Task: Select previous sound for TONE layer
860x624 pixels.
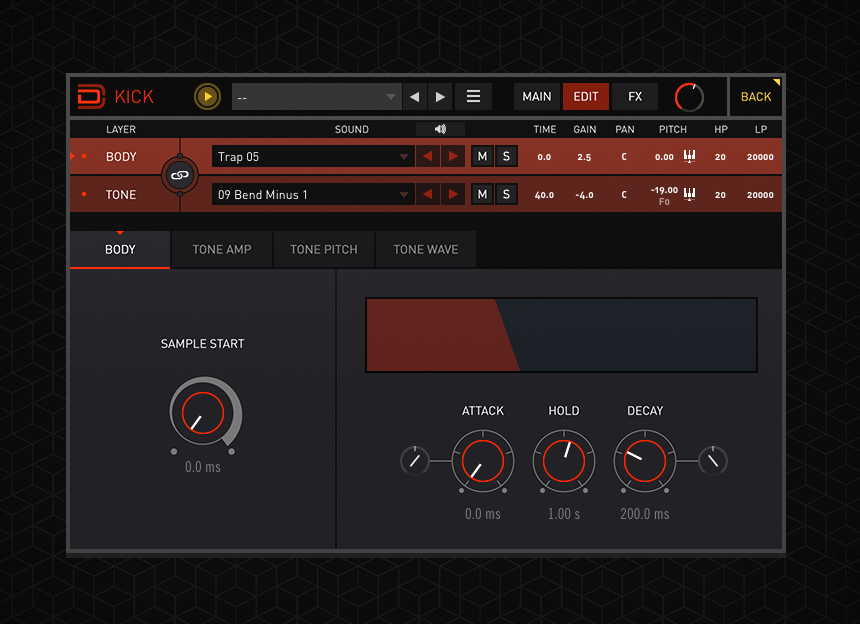Action: pos(427,195)
